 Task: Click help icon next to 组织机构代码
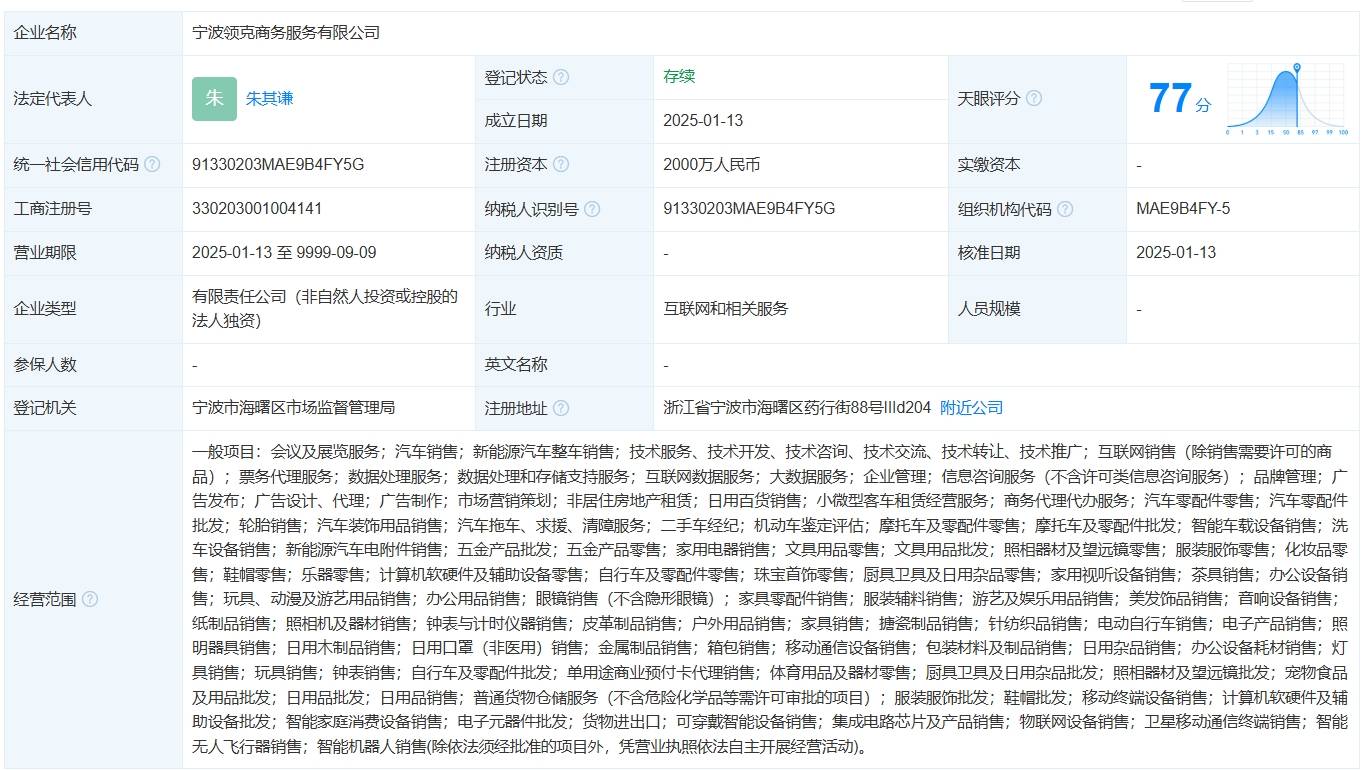[1065, 209]
